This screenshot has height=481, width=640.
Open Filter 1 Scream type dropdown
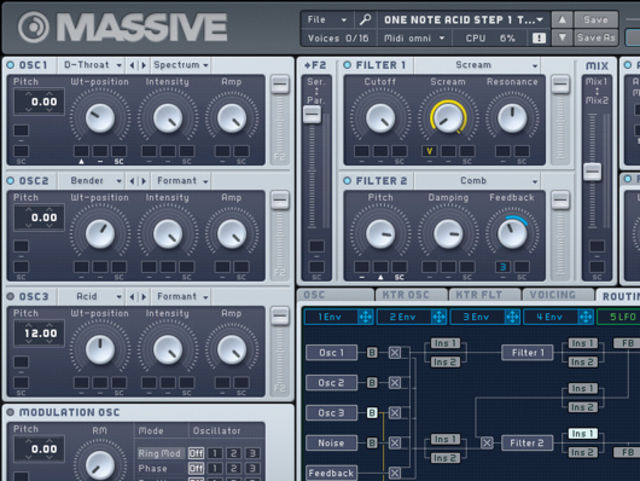(x=478, y=65)
